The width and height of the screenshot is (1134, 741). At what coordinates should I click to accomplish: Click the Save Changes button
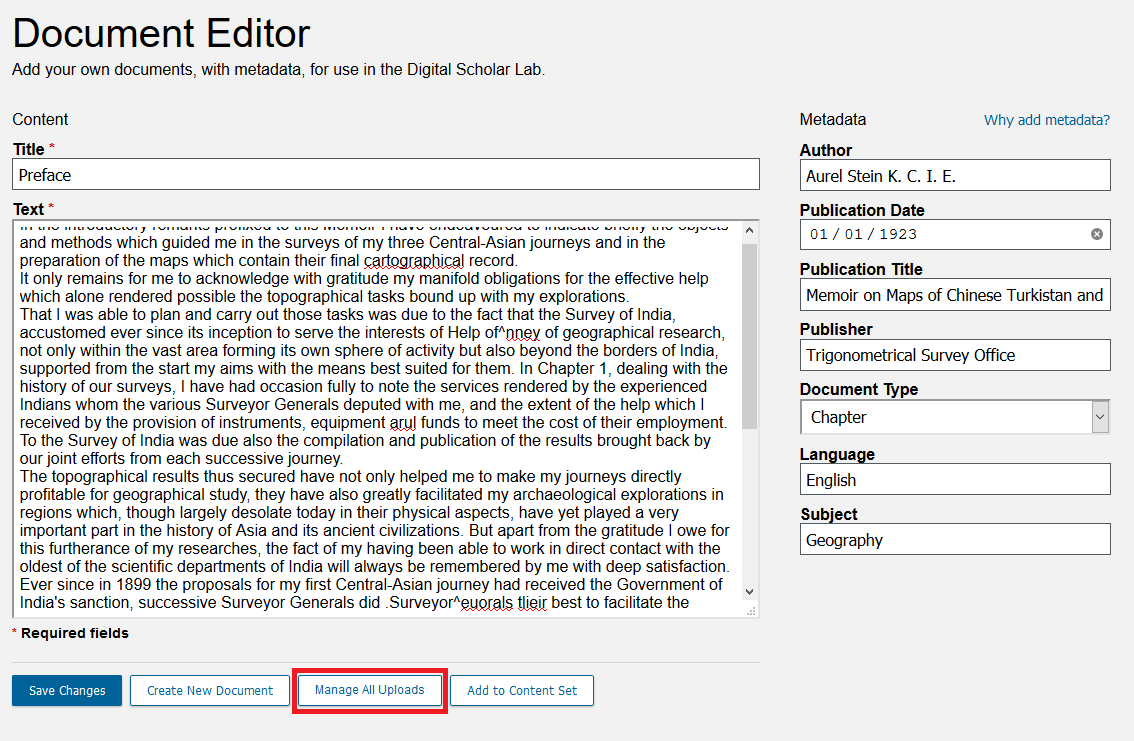point(66,690)
